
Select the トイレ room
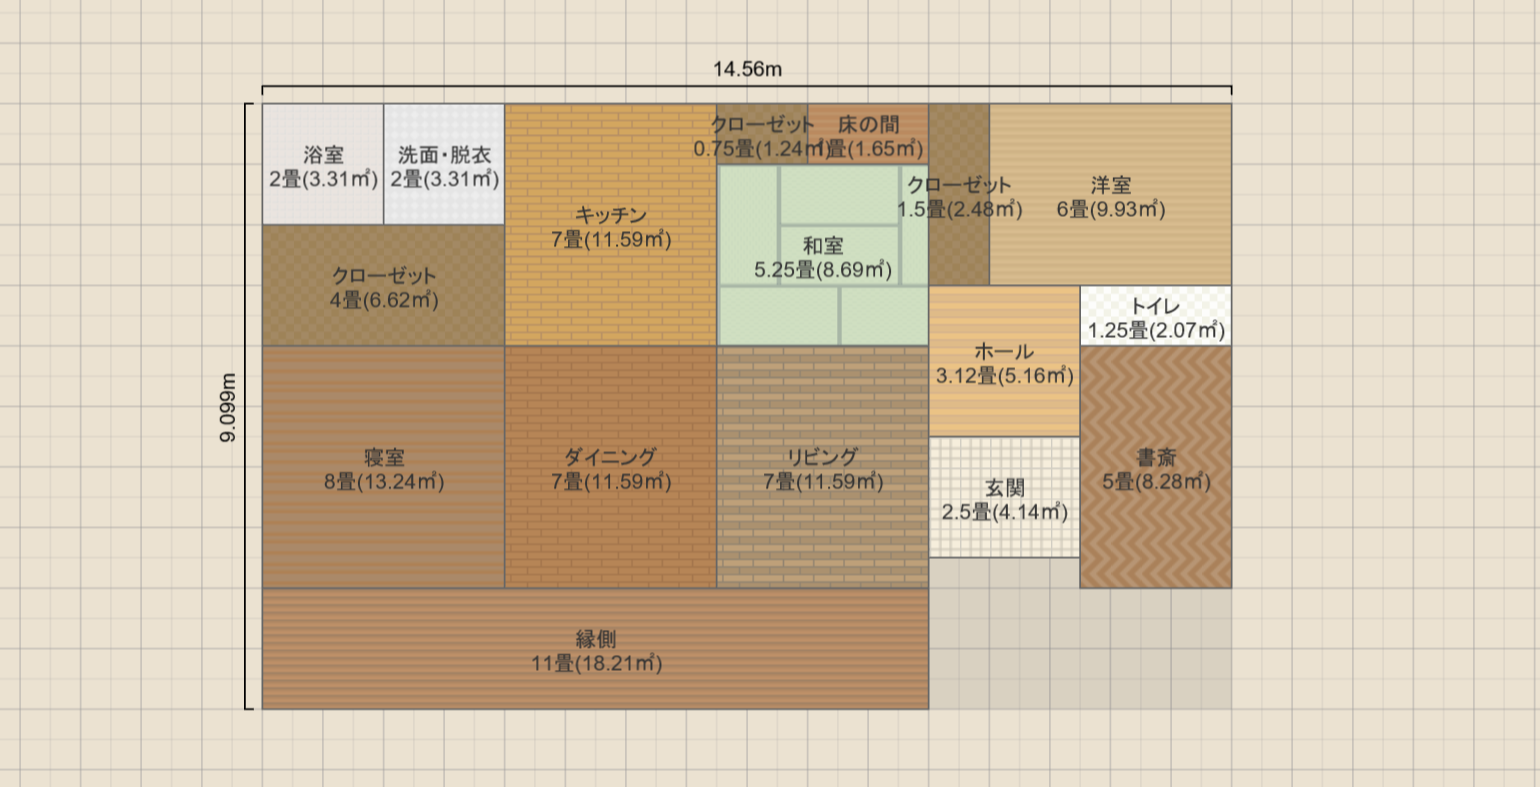pyautogui.click(x=1156, y=316)
